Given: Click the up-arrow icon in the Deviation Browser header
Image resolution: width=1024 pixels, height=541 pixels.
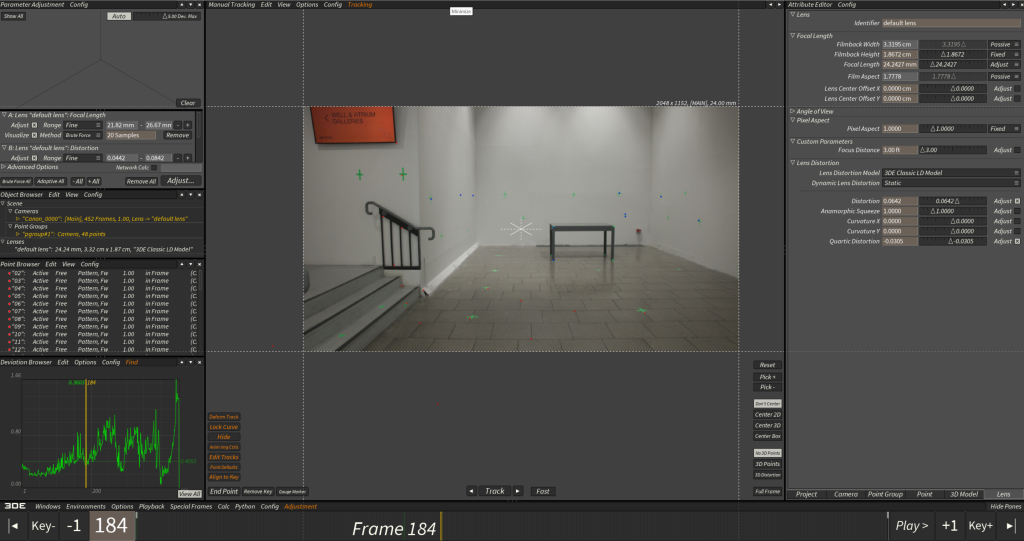Looking at the screenshot, I should click(182, 362).
